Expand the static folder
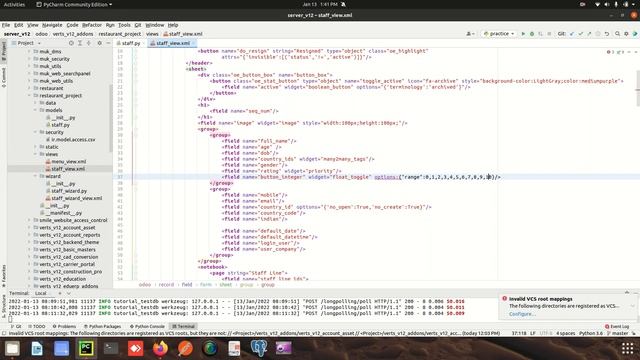Screen dimensions: 640x360 pos(36,147)
